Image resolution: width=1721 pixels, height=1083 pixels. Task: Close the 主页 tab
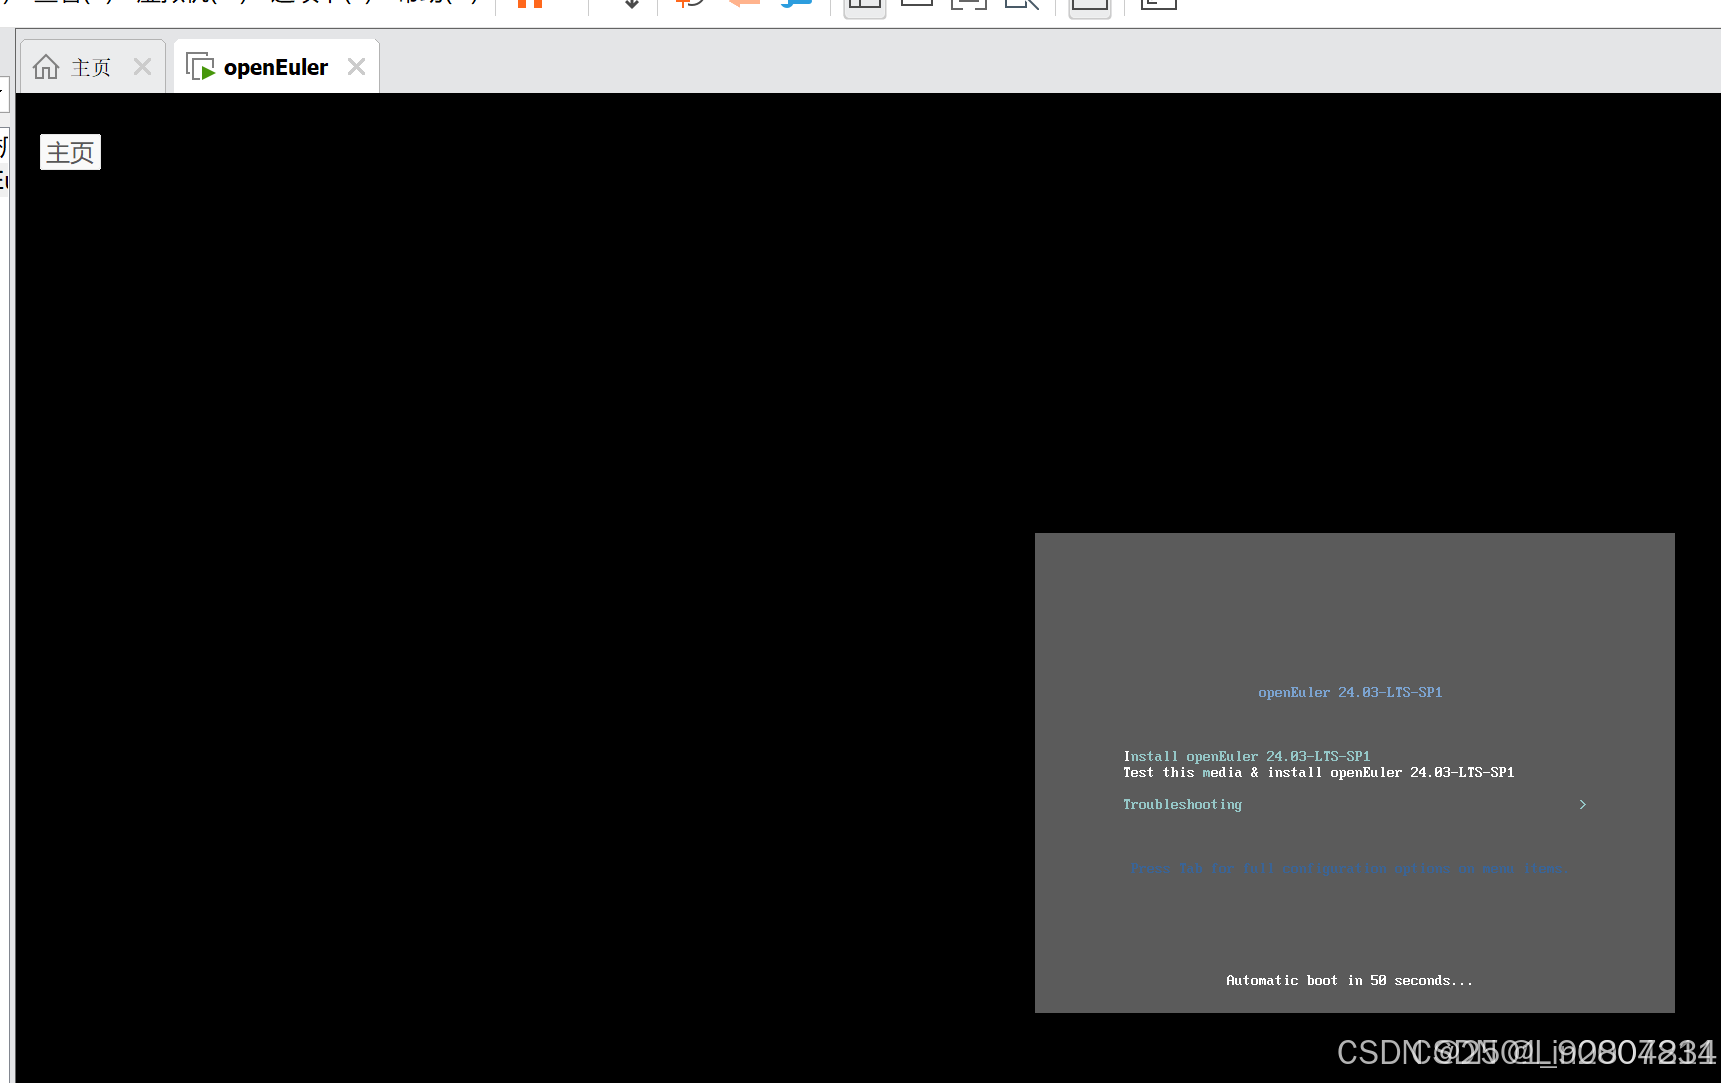142,67
